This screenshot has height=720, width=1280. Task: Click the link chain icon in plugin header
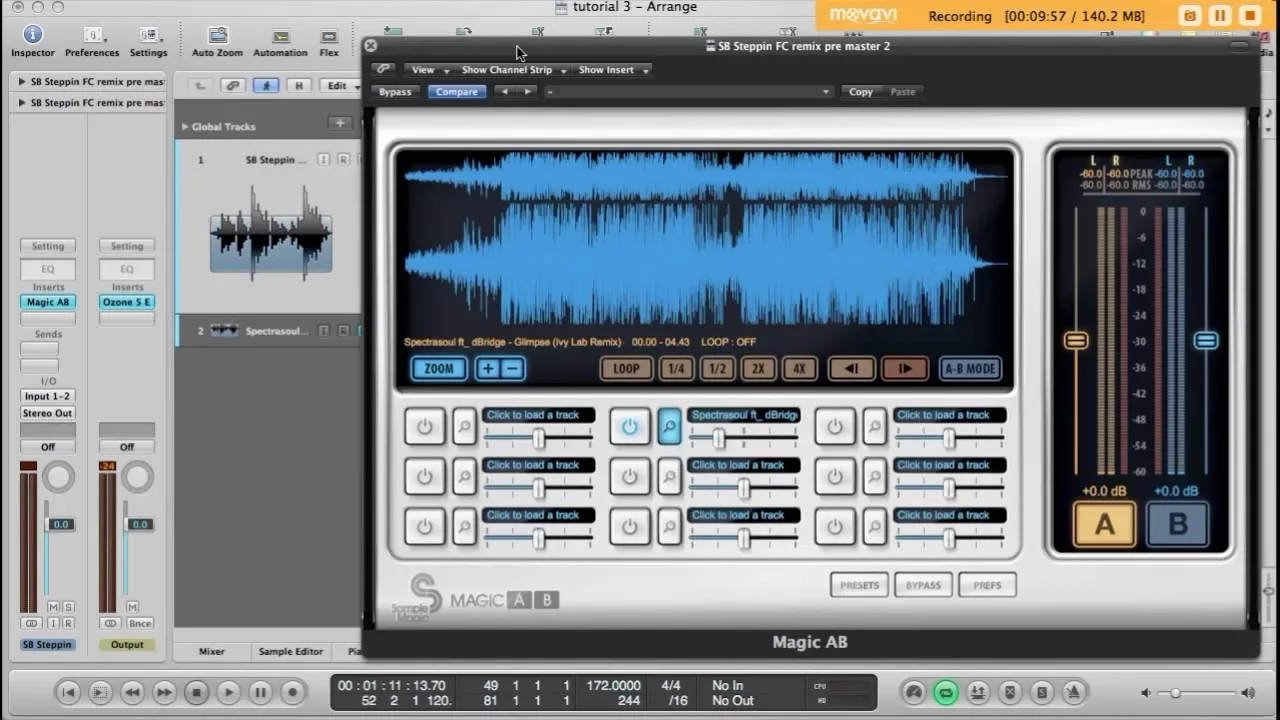[x=383, y=69]
